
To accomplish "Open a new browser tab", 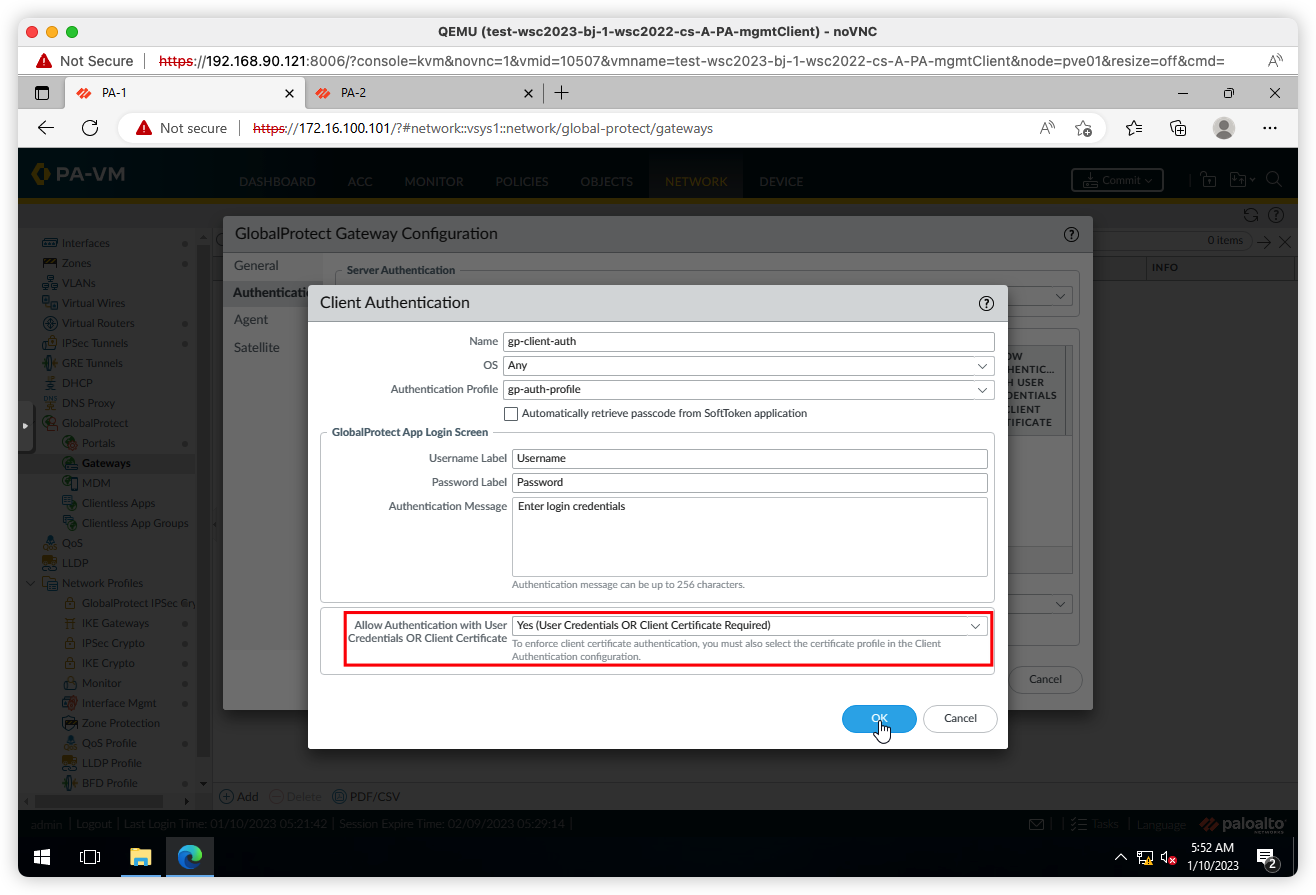I will click(561, 93).
